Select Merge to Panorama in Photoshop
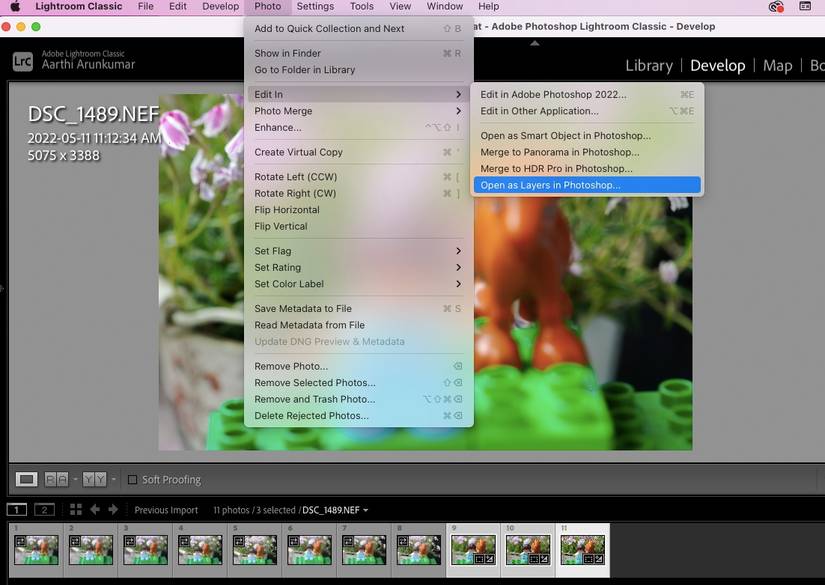This screenshot has height=585, width=825. tap(587, 152)
